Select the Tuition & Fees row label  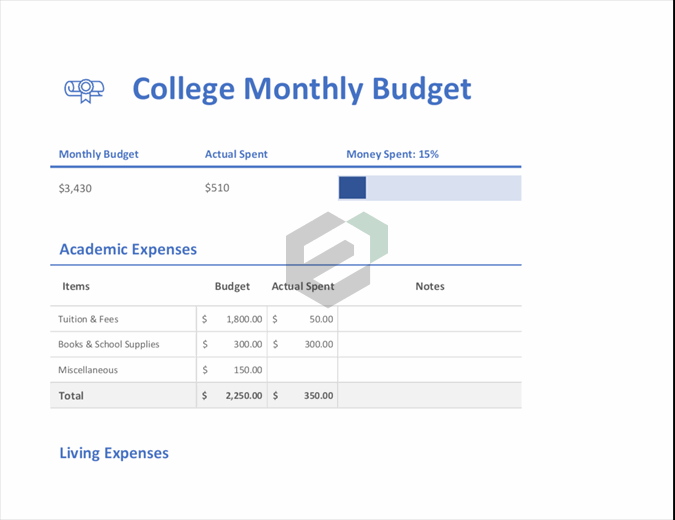point(88,319)
